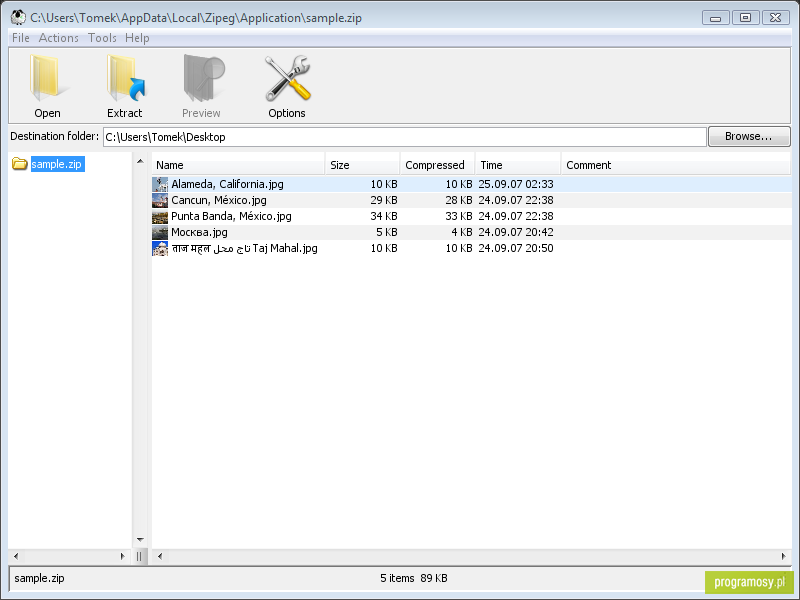Screen dimensions: 800x600
Task: Click the tree pane scroll right arrow
Action: click(x=122, y=556)
